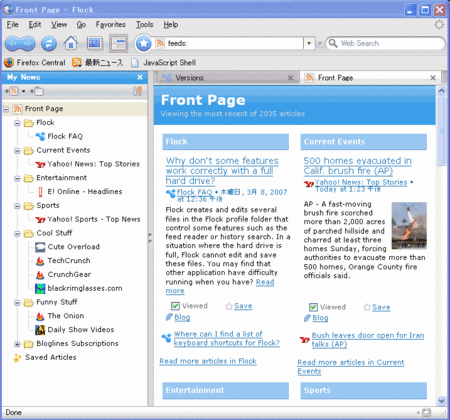Open the 最新ニュース feed bookmark

pyautogui.click(x=98, y=63)
